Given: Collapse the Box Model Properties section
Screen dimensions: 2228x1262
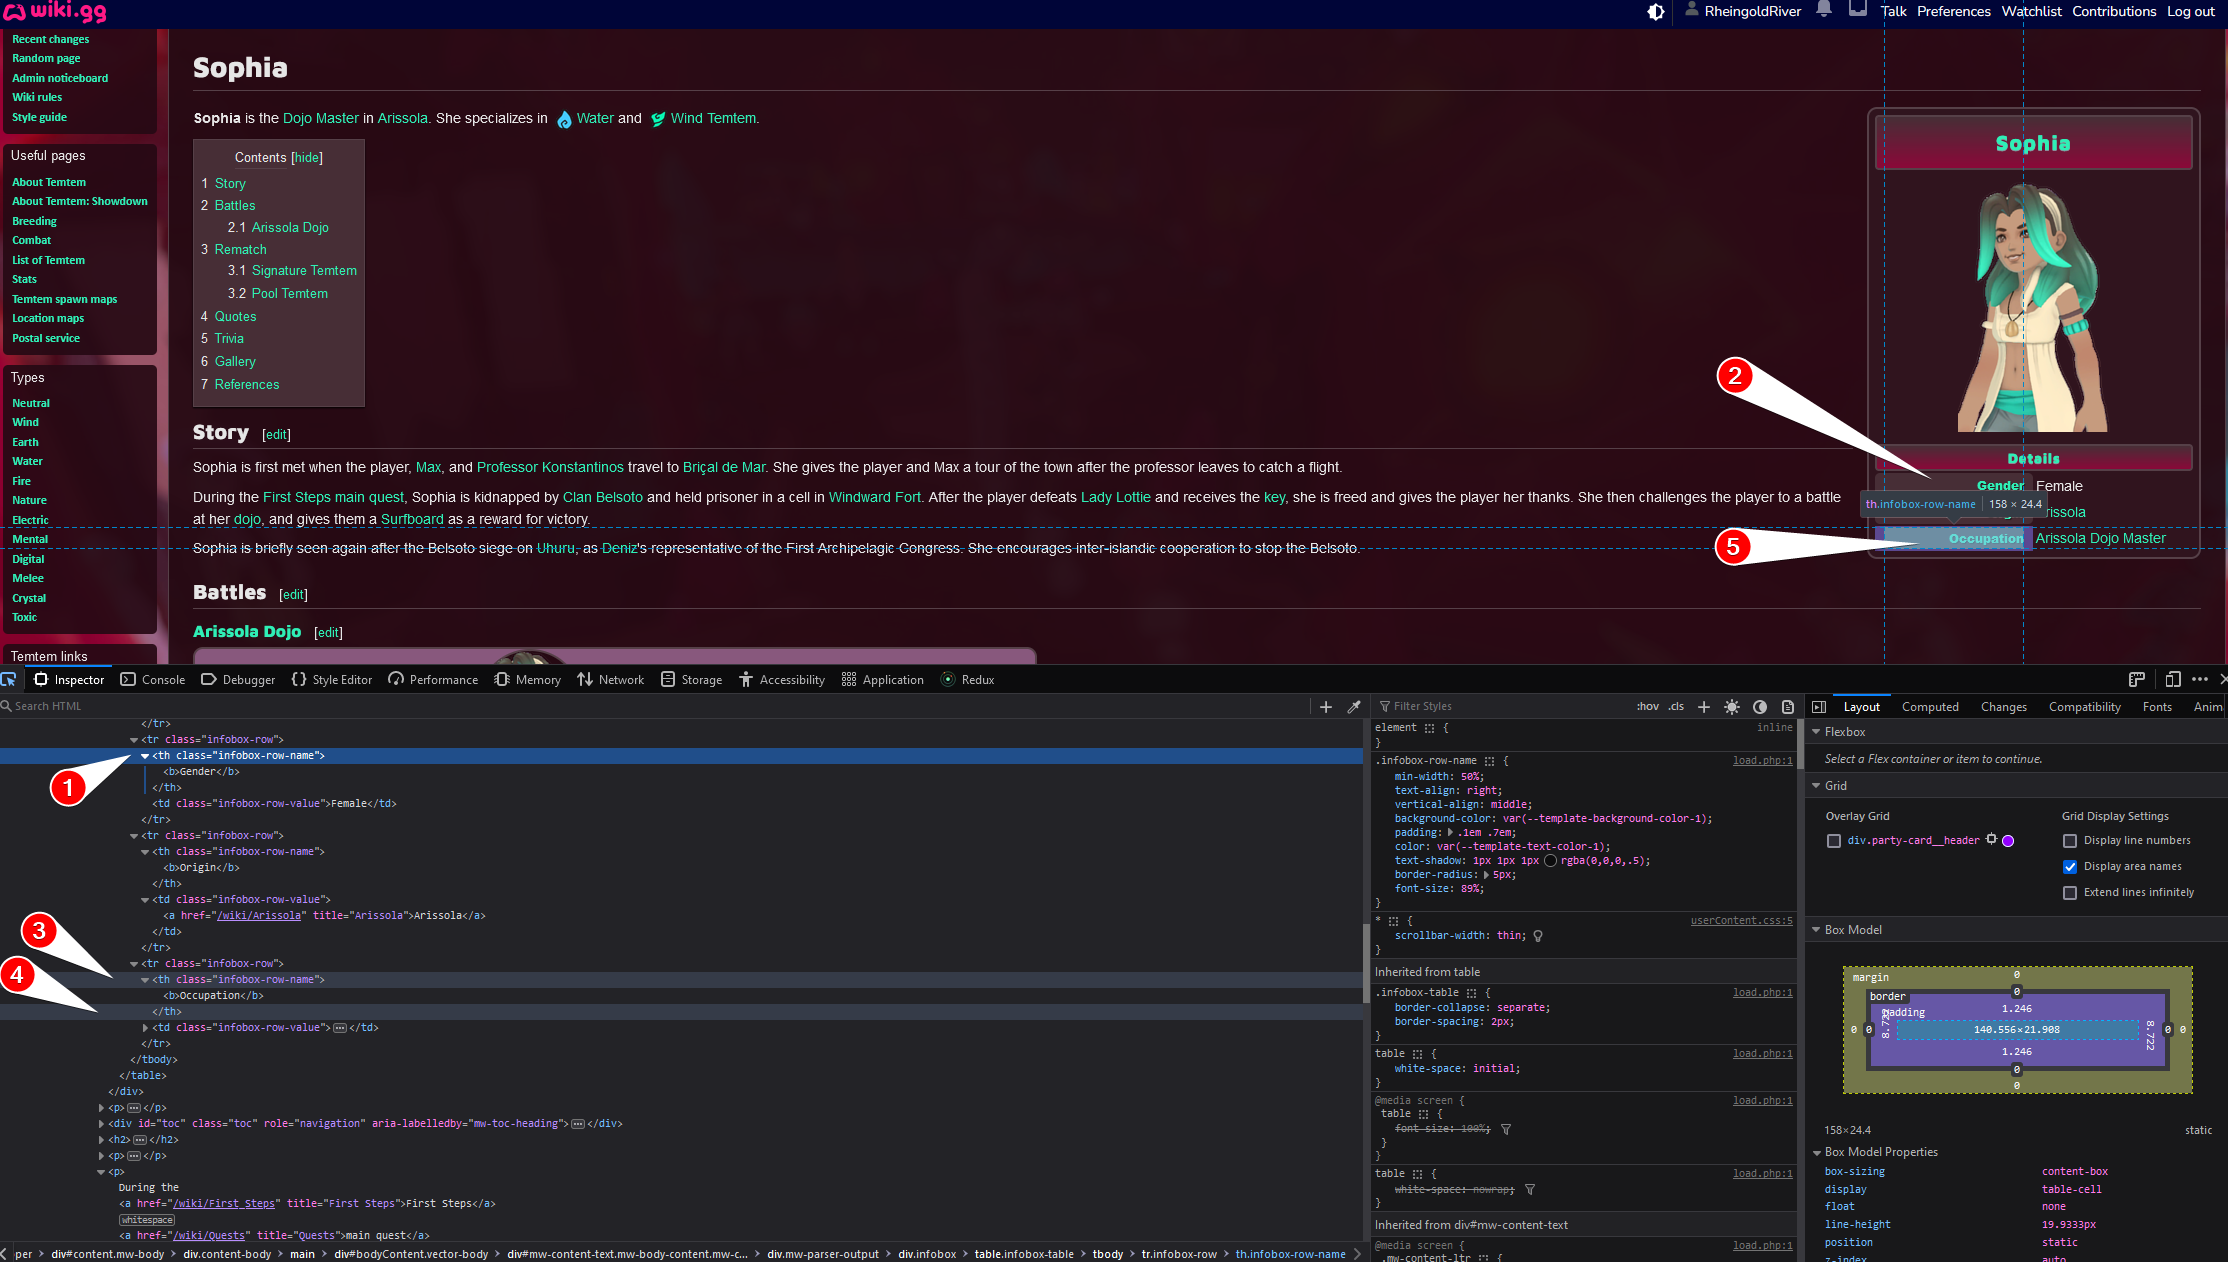Looking at the screenshot, I should tap(1816, 1153).
